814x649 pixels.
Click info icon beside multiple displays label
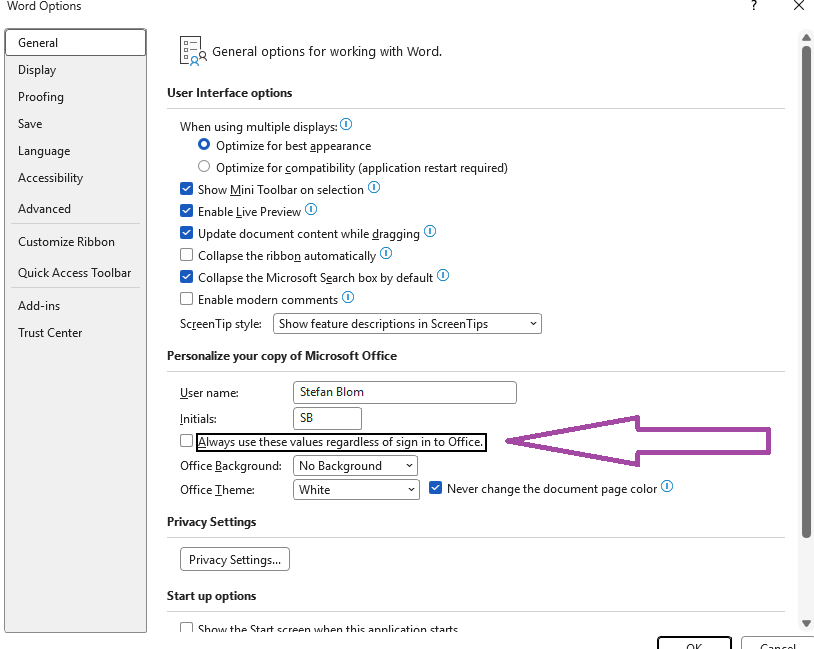346,125
